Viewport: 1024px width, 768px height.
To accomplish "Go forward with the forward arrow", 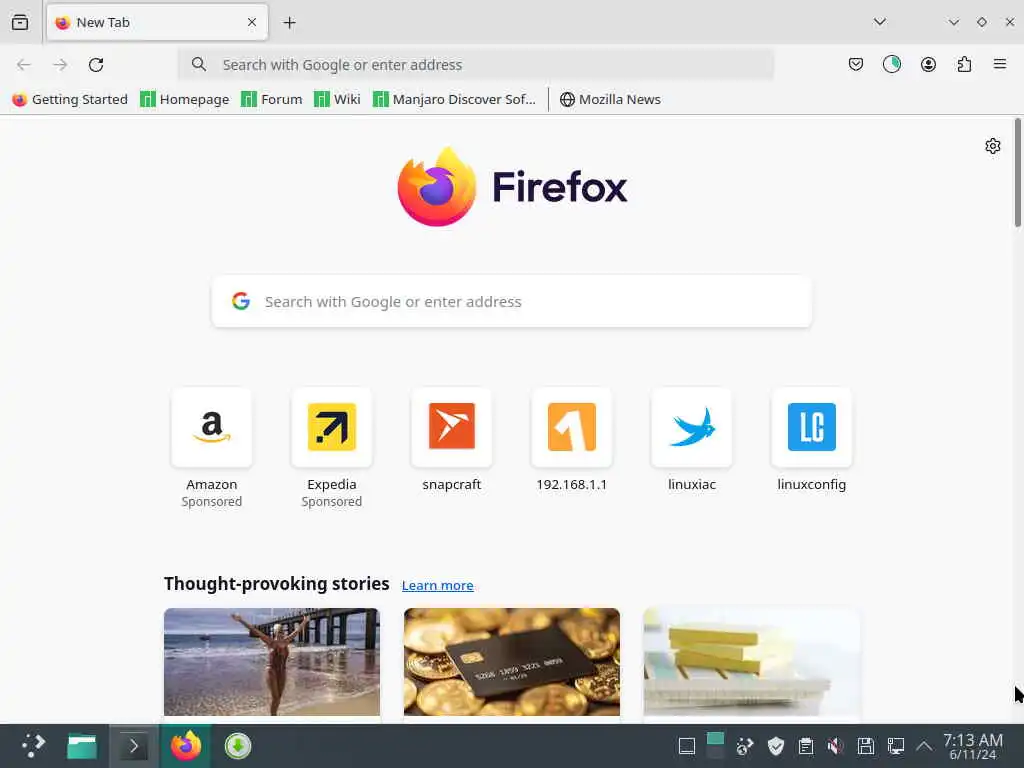I will pos(60,65).
